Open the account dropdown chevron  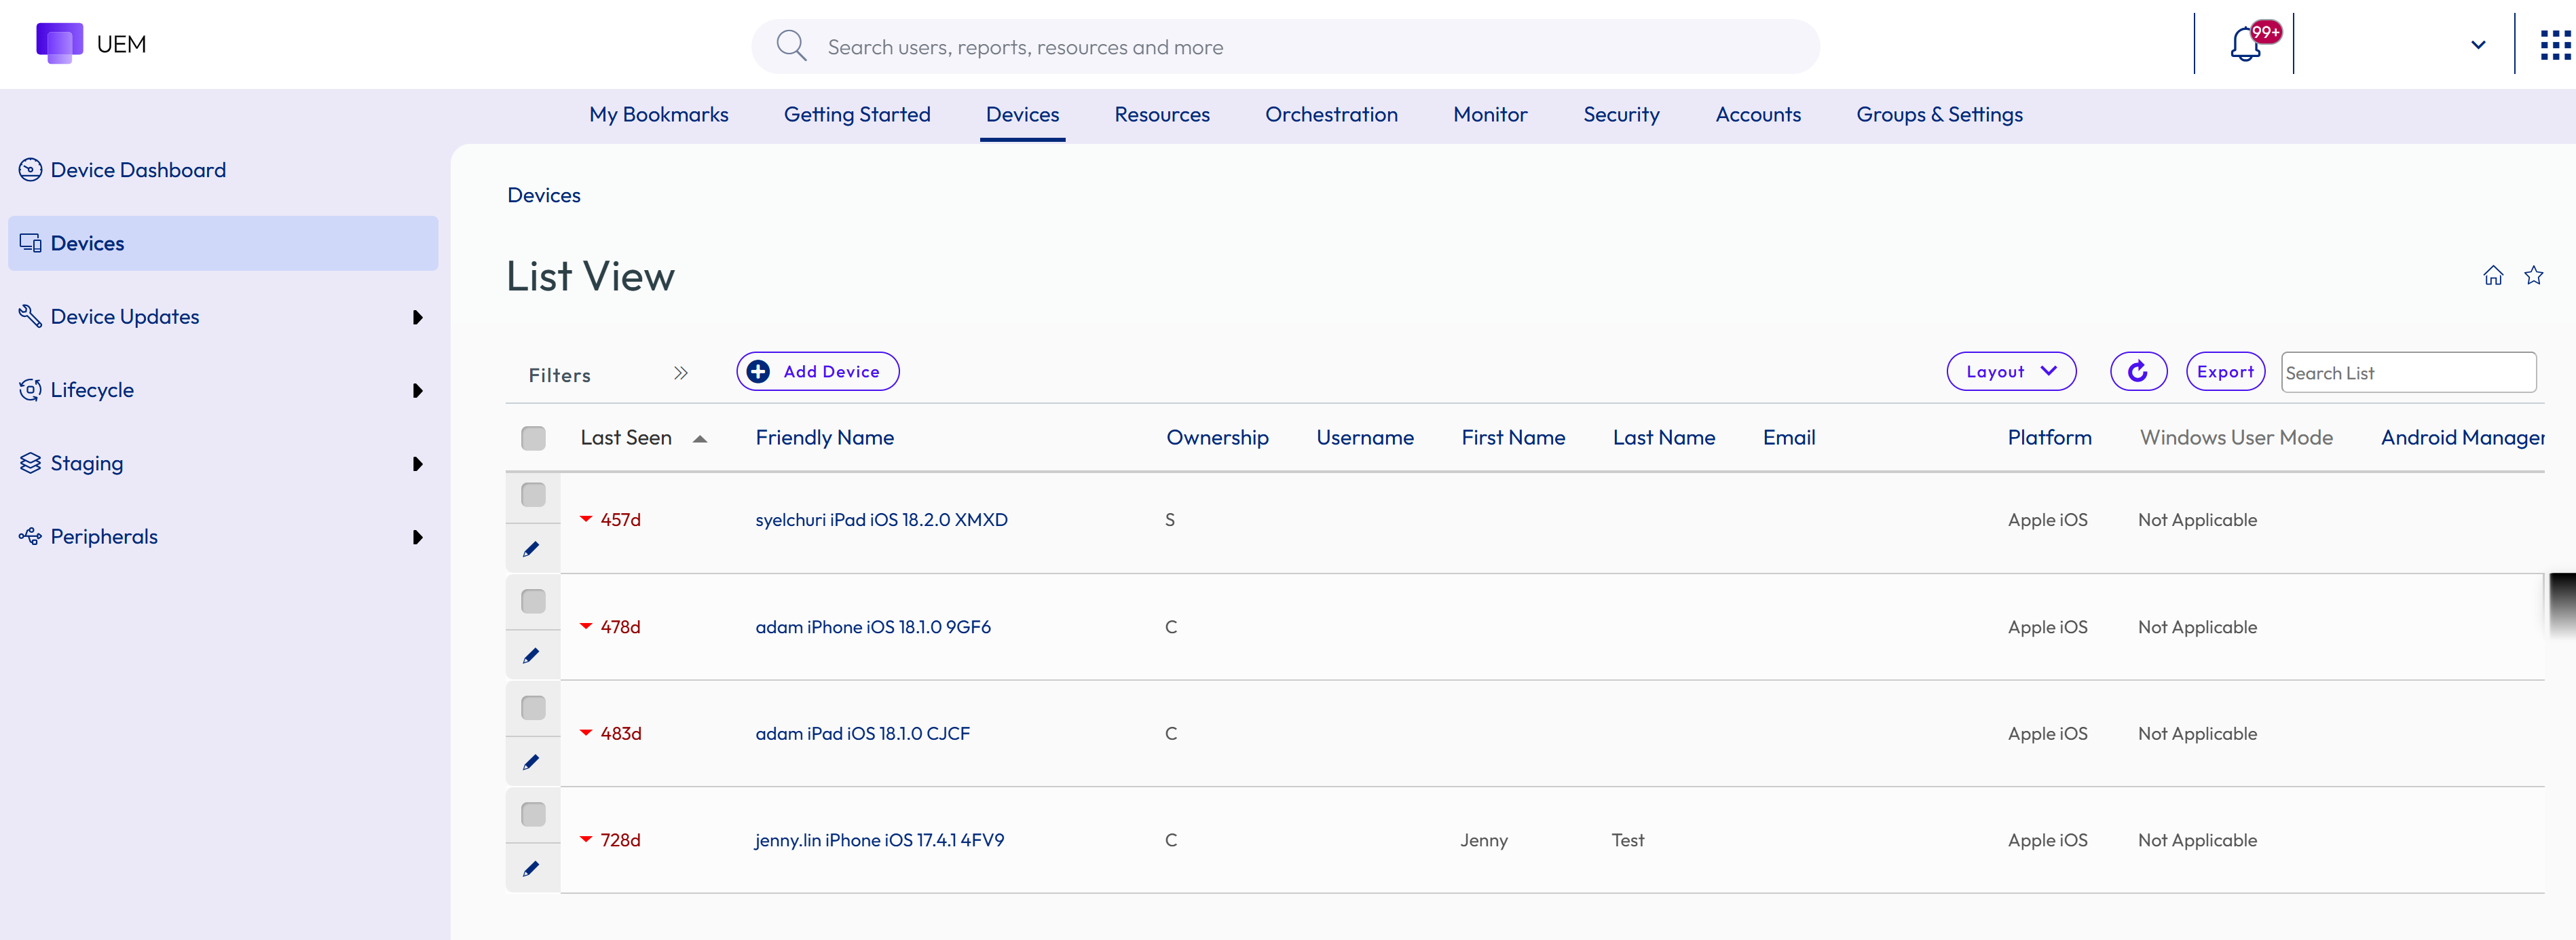point(2478,45)
